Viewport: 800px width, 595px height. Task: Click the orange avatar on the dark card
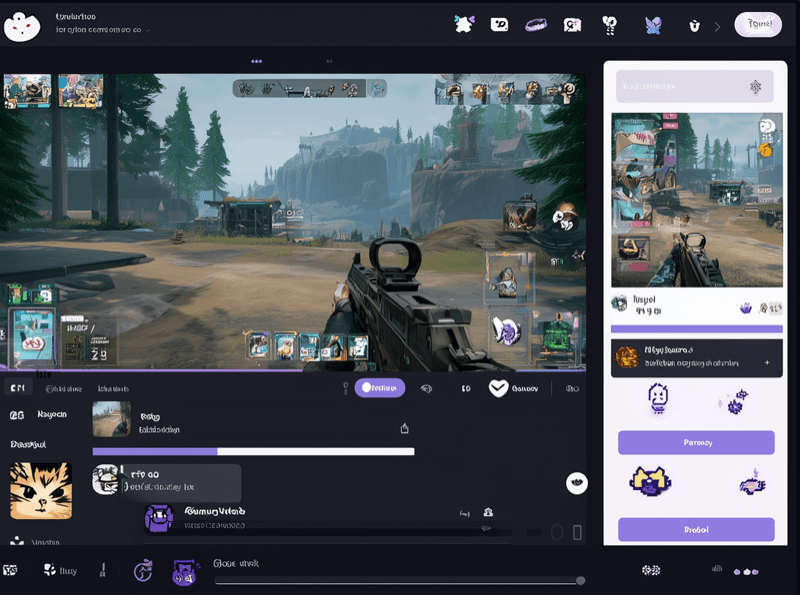point(627,357)
